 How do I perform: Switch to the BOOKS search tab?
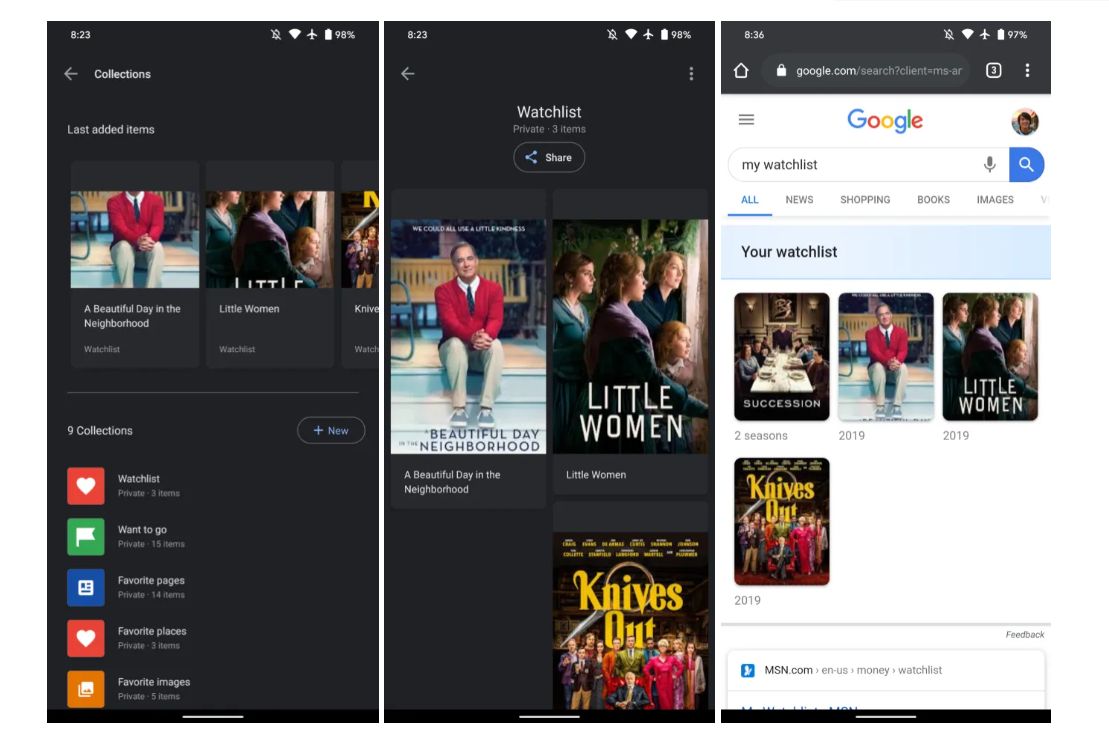point(934,200)
